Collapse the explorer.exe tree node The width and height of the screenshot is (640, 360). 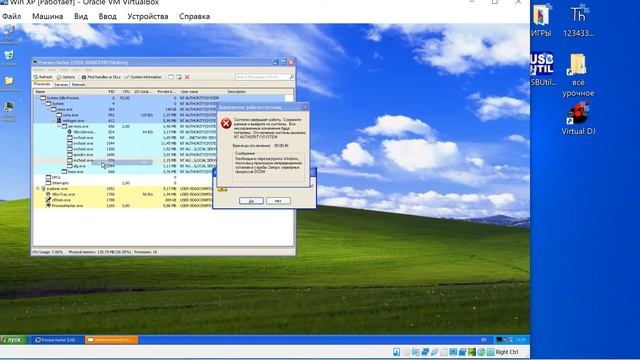pos(38,189)
